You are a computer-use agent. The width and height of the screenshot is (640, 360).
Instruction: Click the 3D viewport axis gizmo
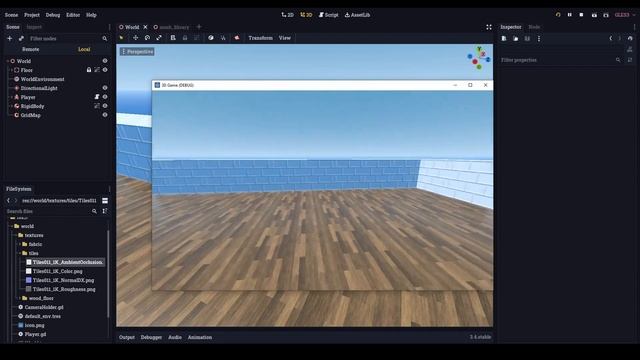(x=479, y=58)
